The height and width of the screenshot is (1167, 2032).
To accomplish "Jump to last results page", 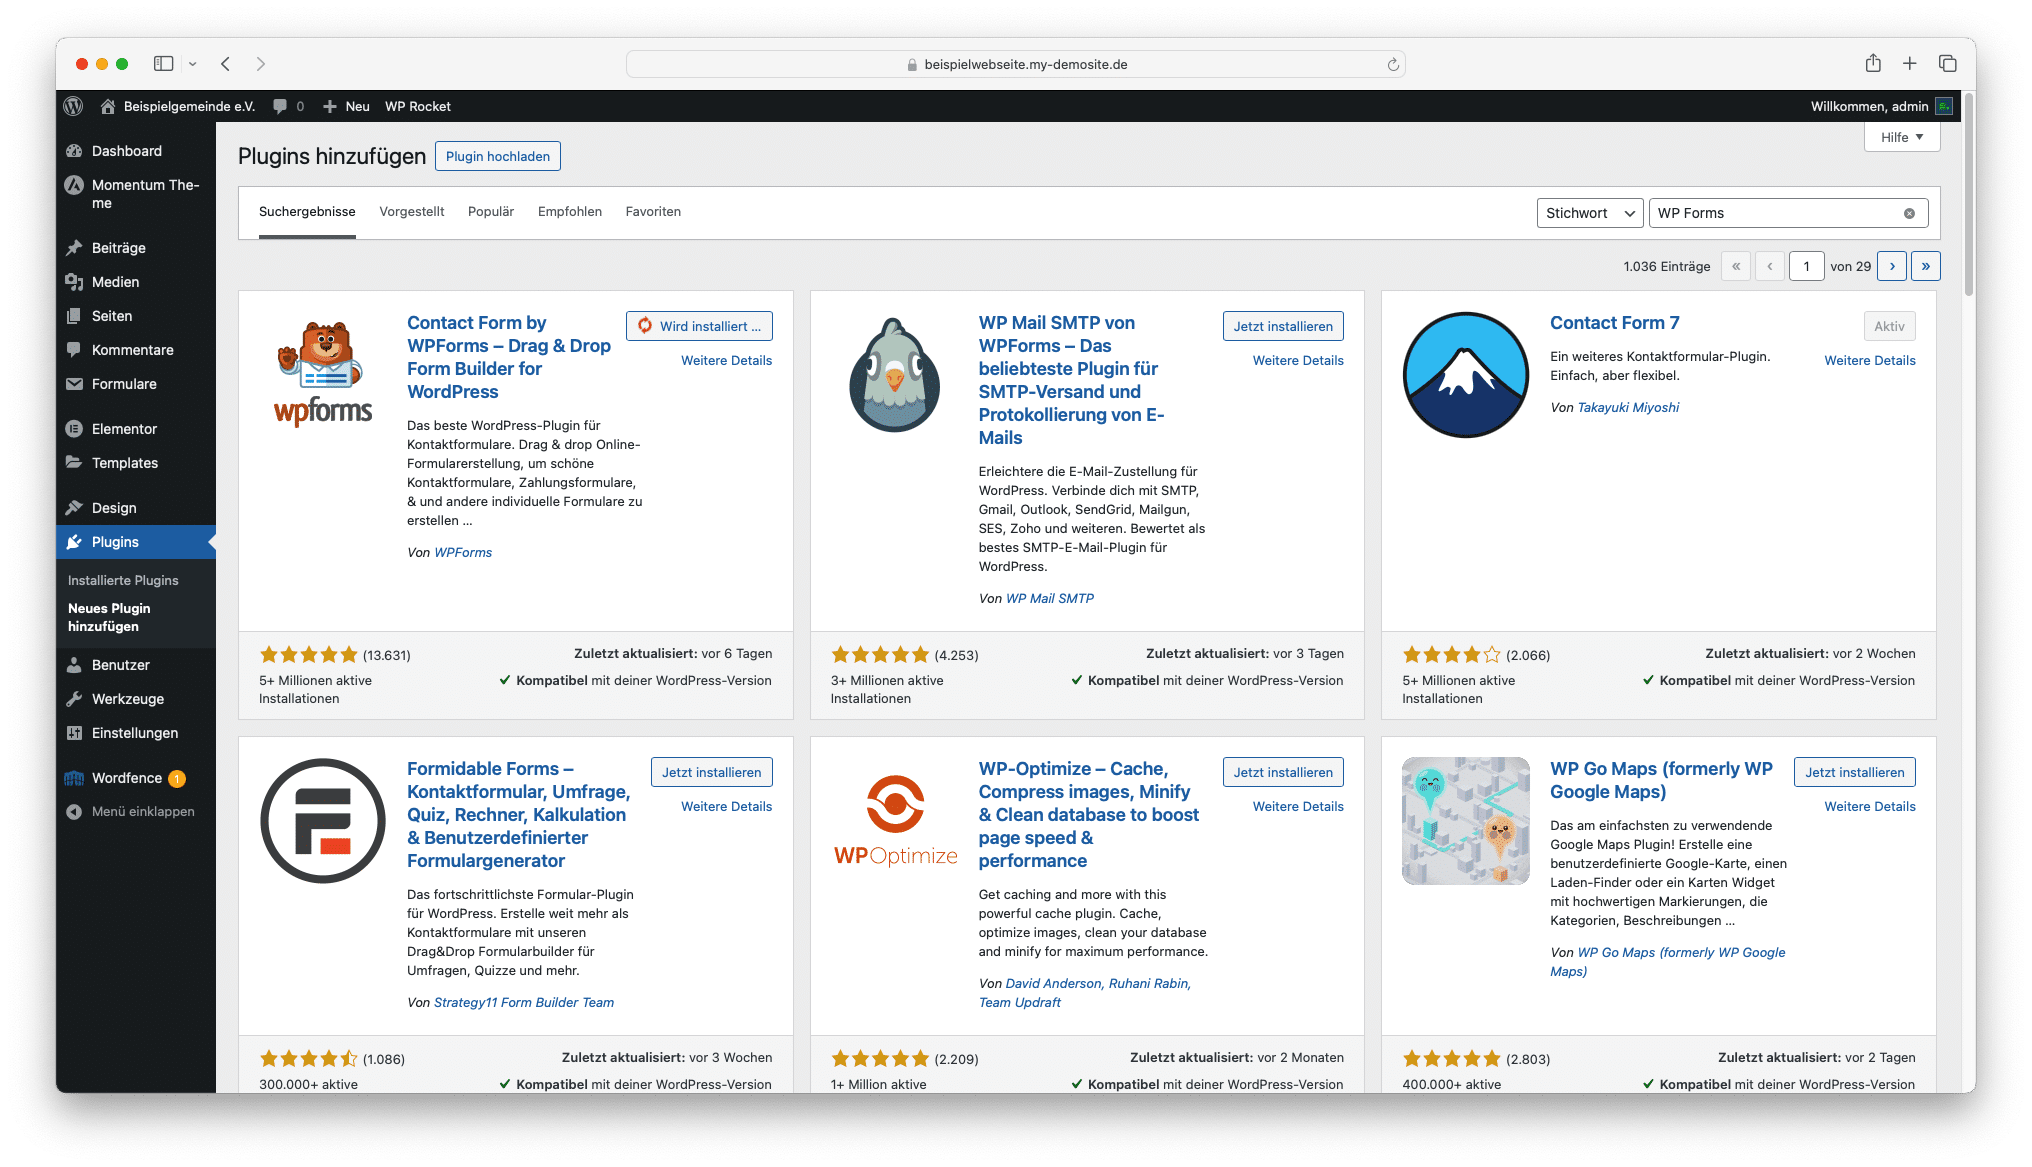I will (x=1926, y=266).
